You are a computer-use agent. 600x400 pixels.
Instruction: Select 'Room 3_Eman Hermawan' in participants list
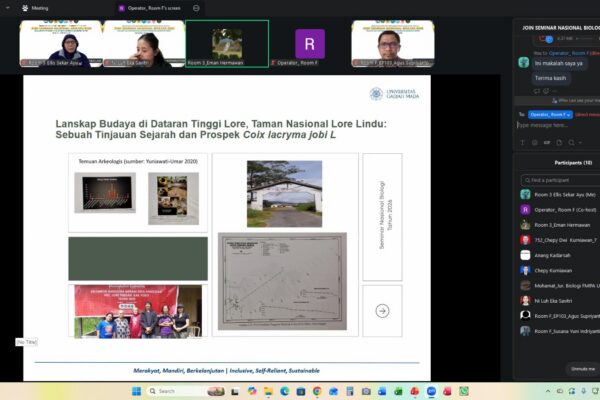pyautogui.click(x=559, y=225)
